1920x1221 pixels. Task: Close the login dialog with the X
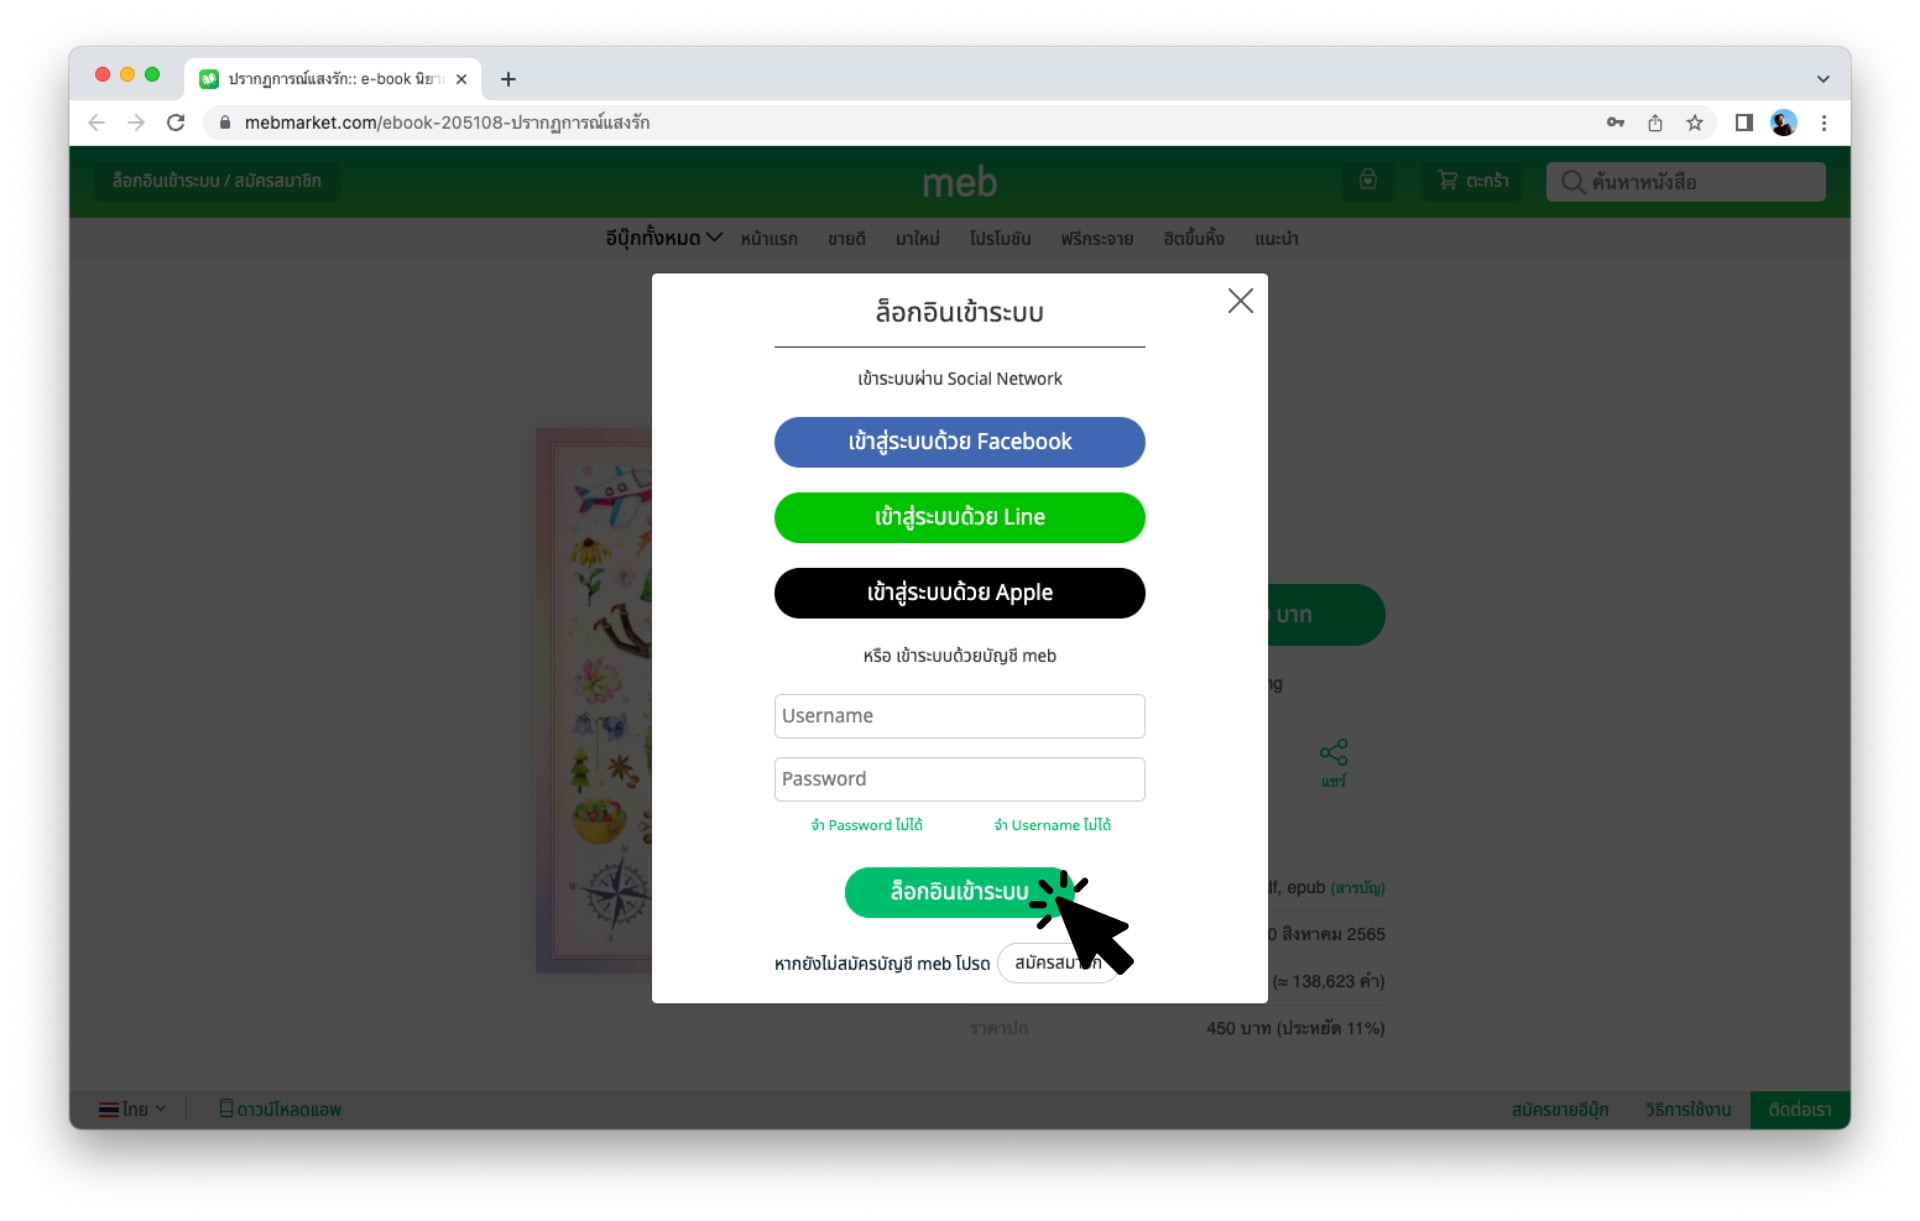1240,301
